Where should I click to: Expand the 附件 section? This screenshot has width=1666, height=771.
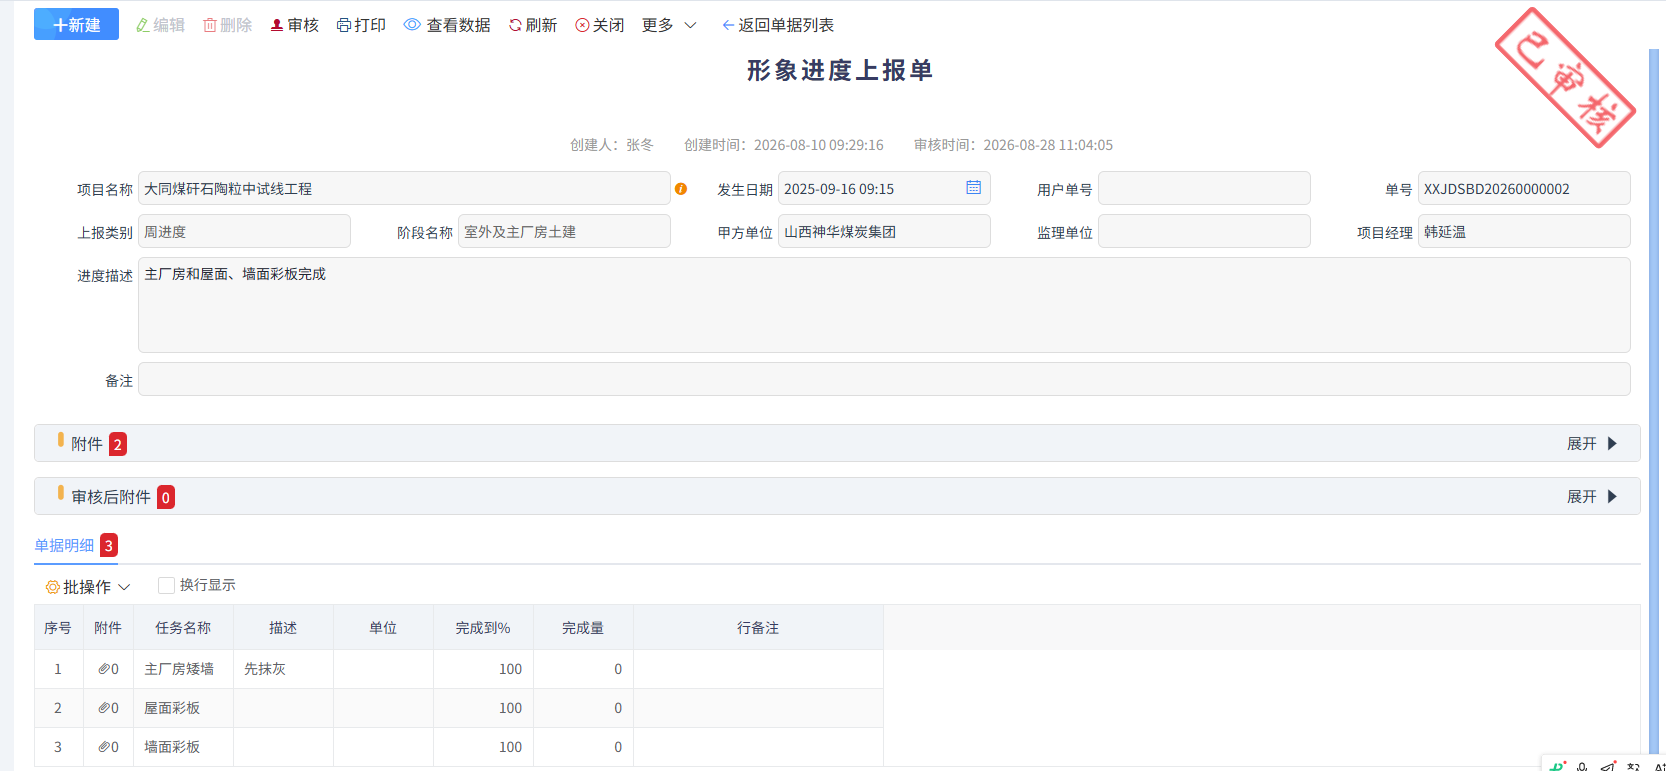pos(1591,443)
